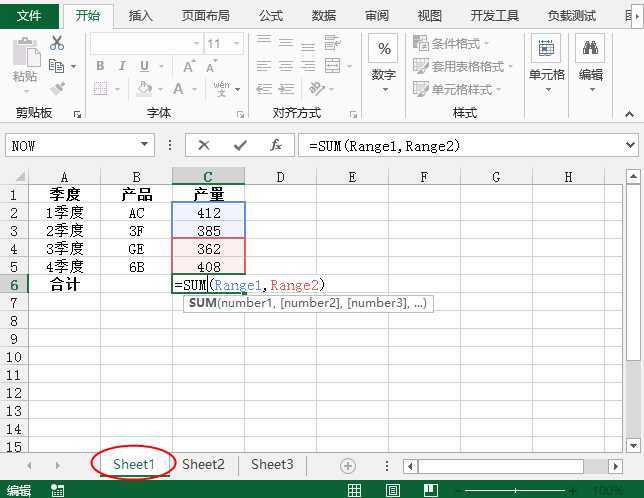Click the Paste clipboard icon

pos(26,52)
